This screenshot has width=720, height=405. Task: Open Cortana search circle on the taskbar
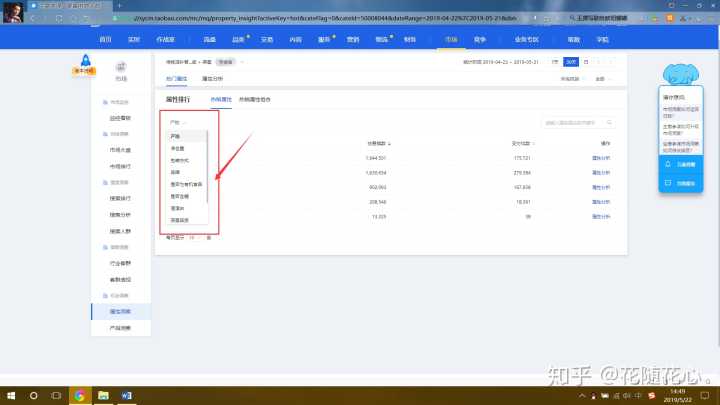point(34,395)
